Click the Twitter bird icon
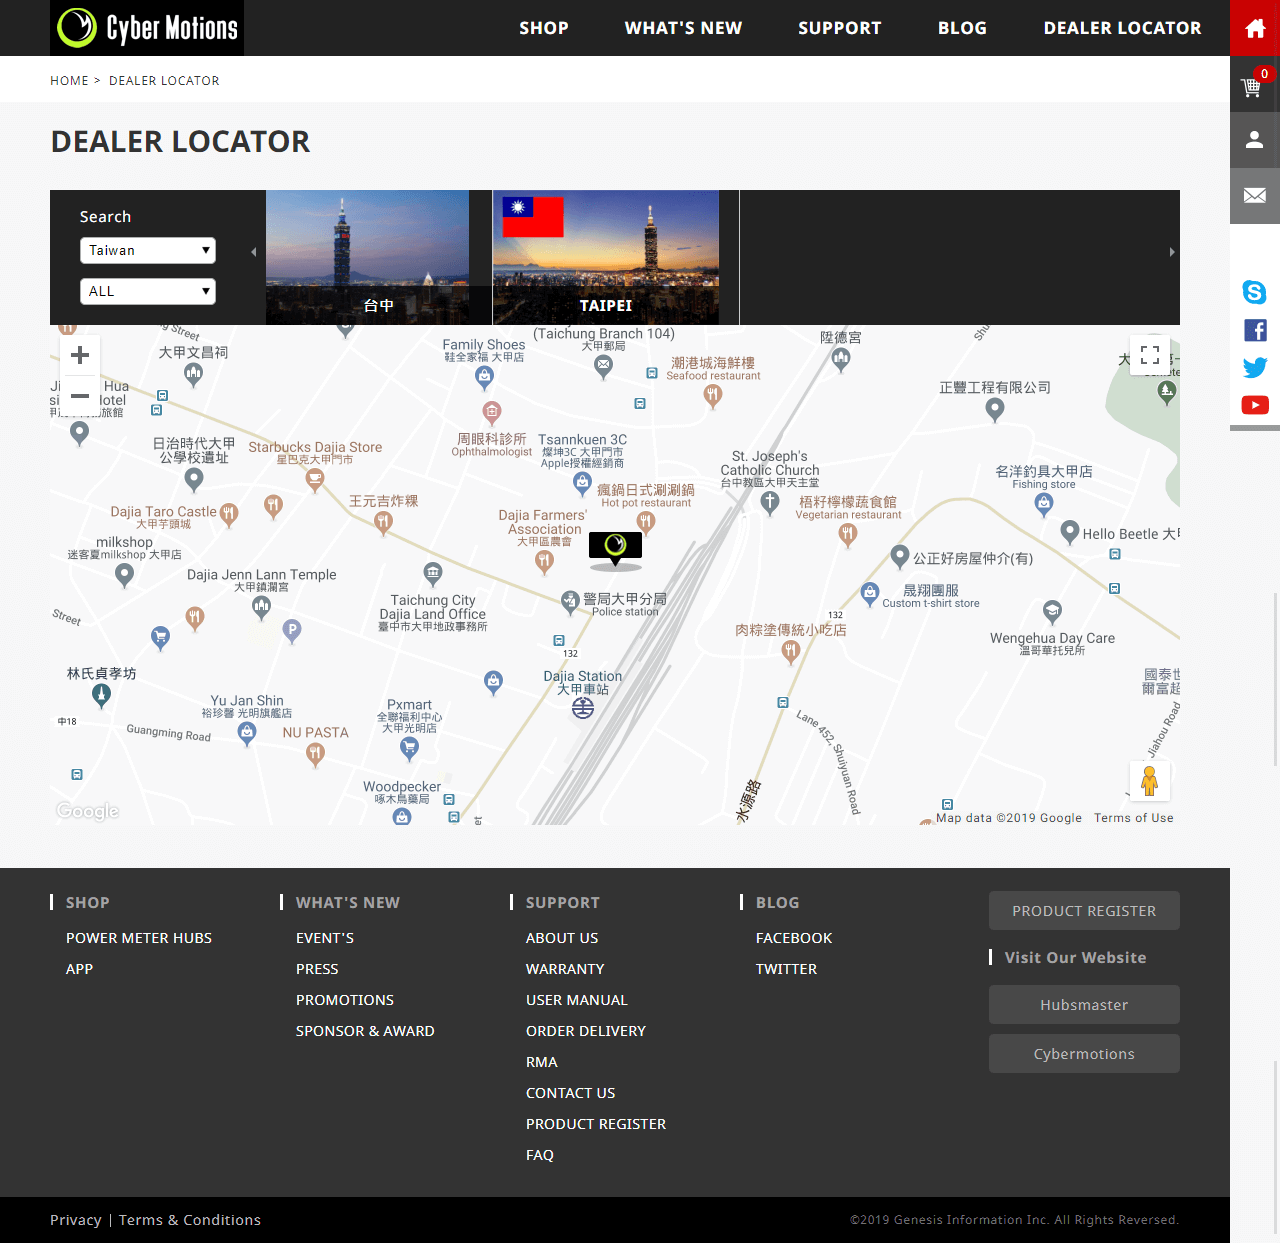The width and height of the screenshot is (1280, 1243). (1254, 367)
